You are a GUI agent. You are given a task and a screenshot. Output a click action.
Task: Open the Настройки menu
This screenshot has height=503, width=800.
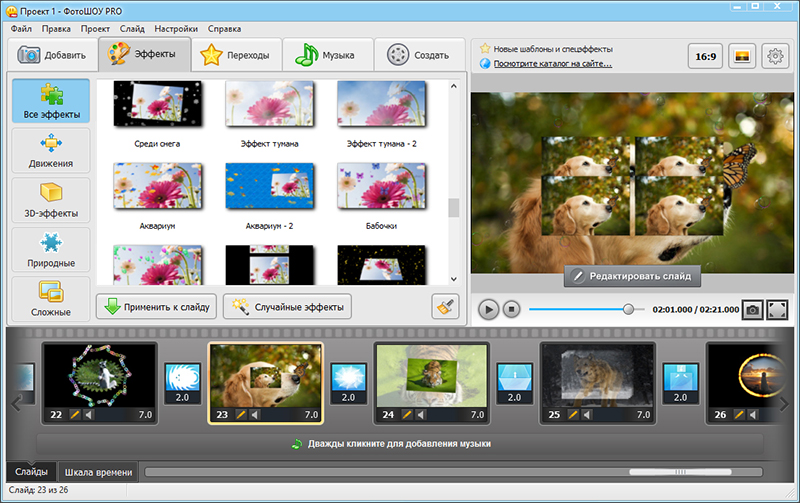tap(176, 29)
